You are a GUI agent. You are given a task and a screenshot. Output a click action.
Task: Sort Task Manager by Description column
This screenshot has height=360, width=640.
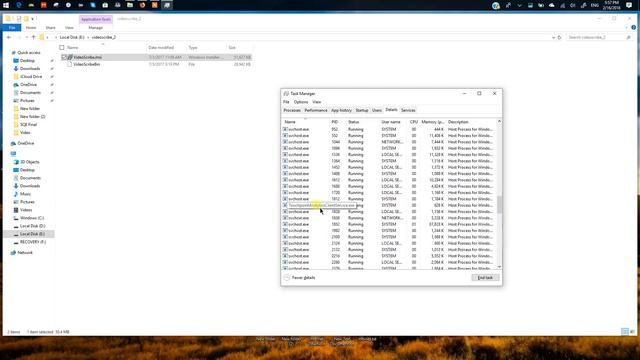point(458,122)
